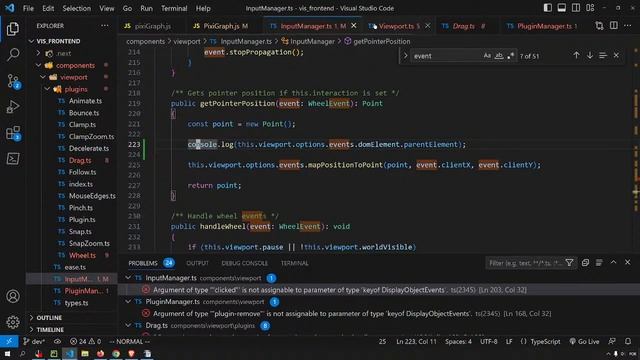Collapse InputManager.ts problems group
This screenshot has width=640, height=360.
128,278
